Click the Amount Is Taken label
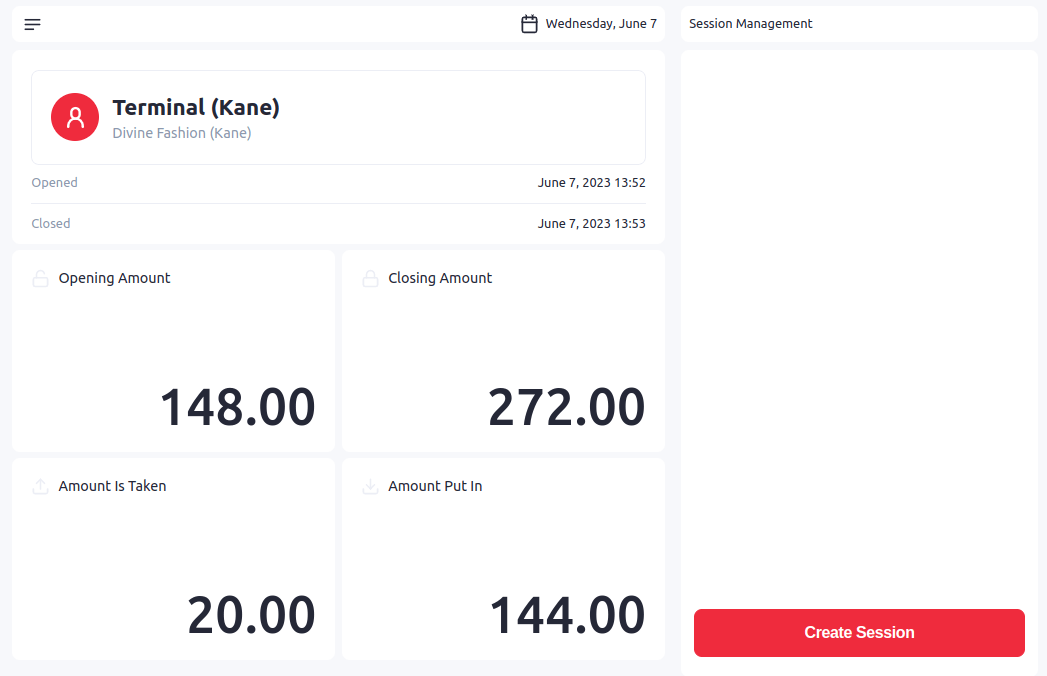The width and height of the screenshot is (1047, 676). 112,486
